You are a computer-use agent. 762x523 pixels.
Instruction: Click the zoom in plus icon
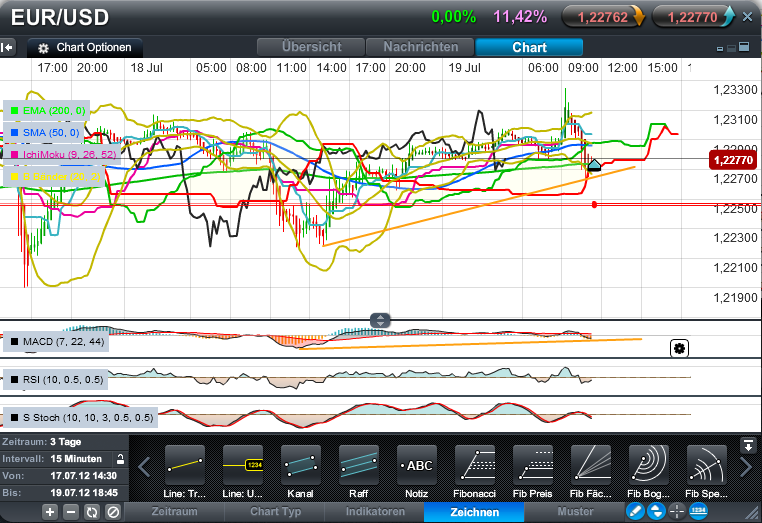[x=50, y=512]
